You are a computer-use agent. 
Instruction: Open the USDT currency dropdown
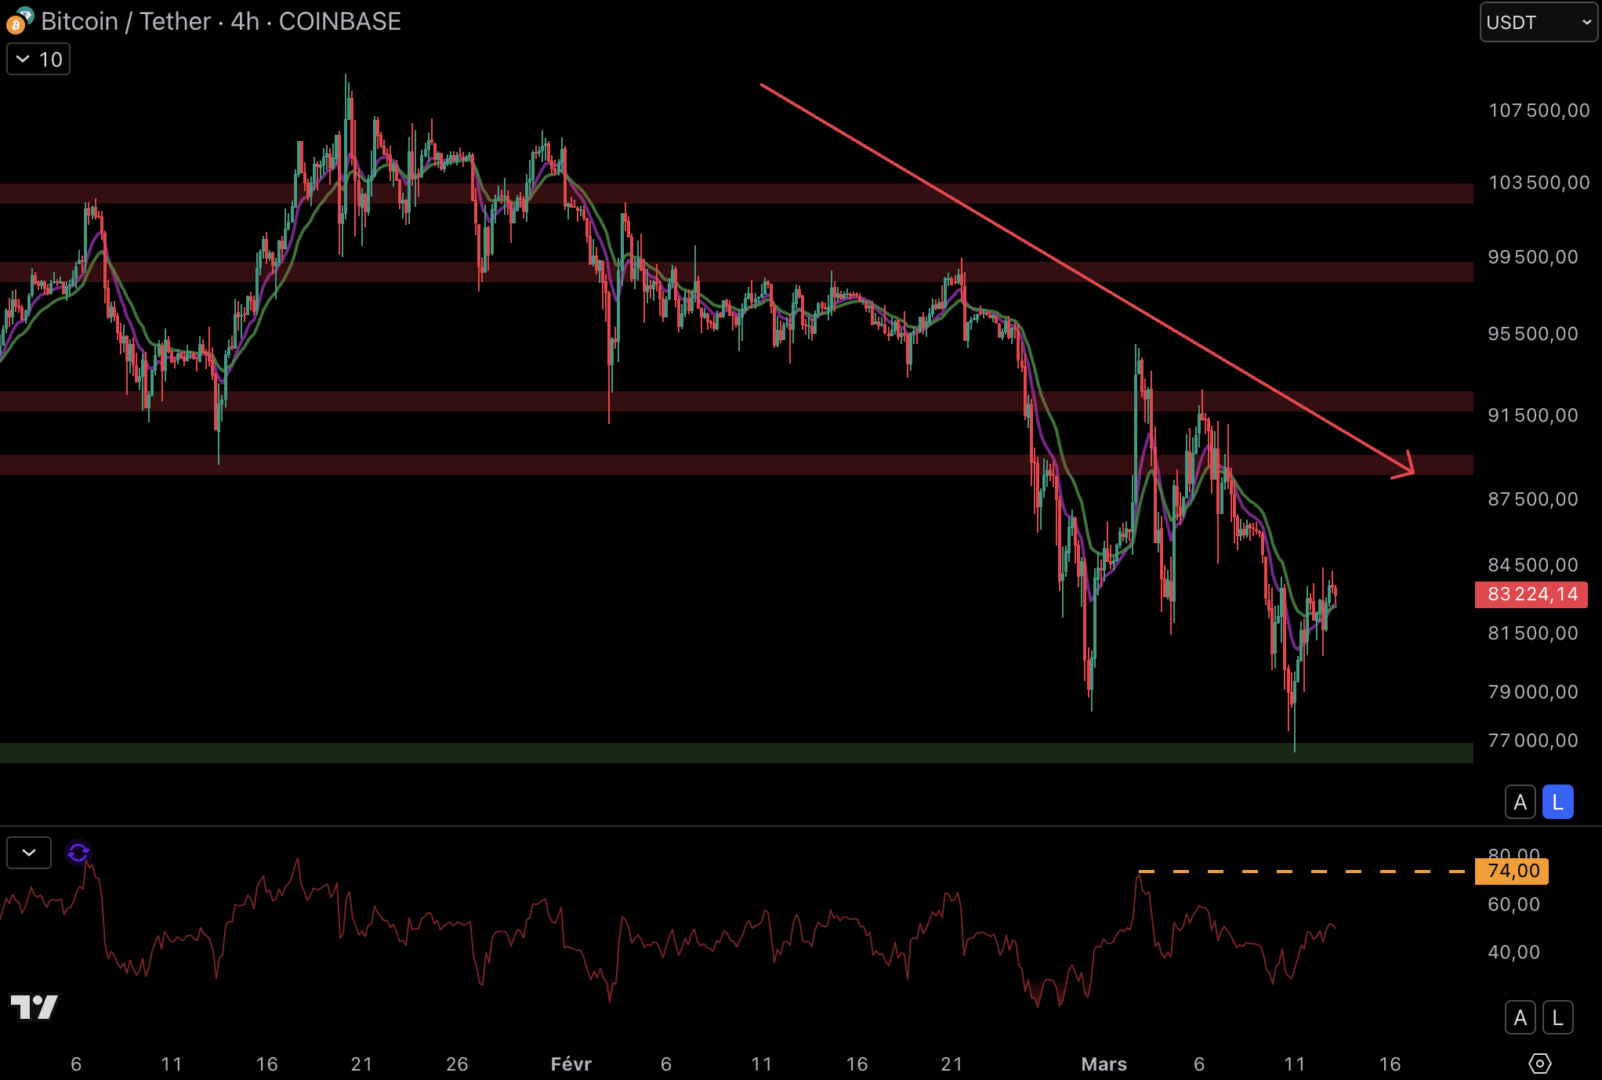click(1538, 22)
